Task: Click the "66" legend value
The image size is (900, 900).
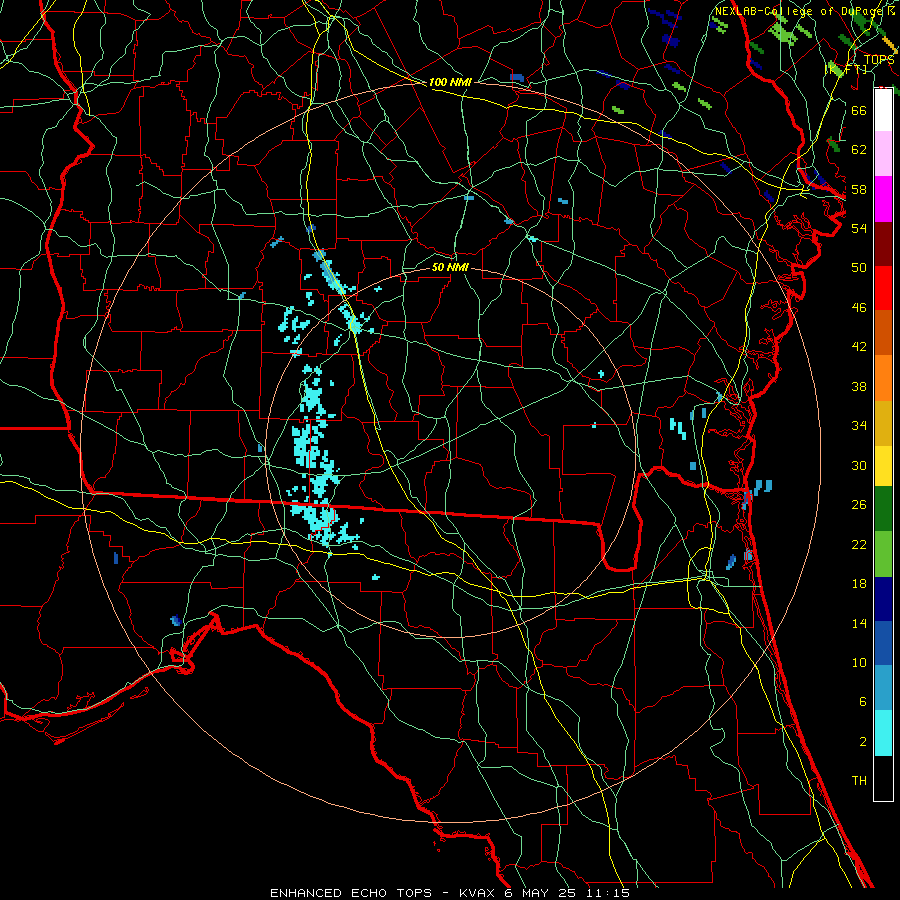Action: pyautogui.click(x=859, y=110)
